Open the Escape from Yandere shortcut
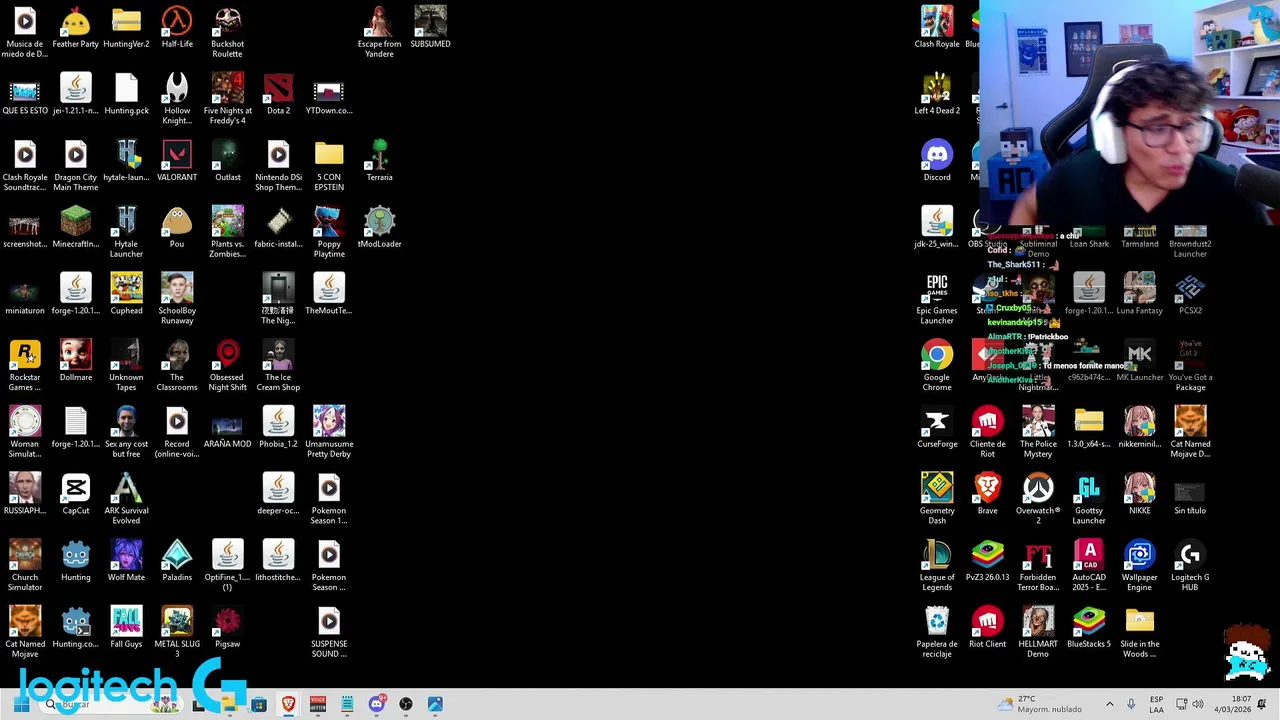 click(x=379, y=32)
